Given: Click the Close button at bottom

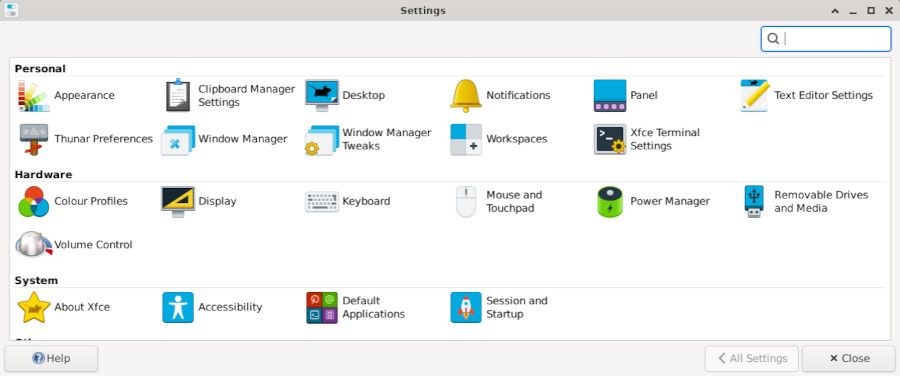Looking at the screenshot, I should [849, 359].
